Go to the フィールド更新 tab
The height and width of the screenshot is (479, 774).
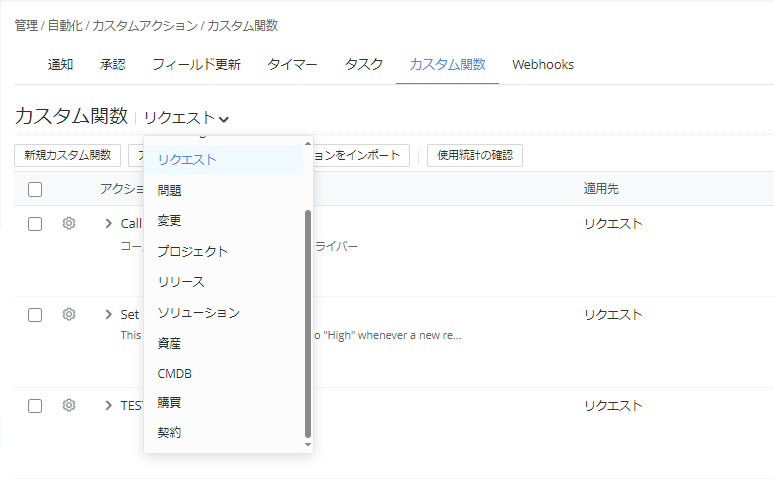(196, 65)
